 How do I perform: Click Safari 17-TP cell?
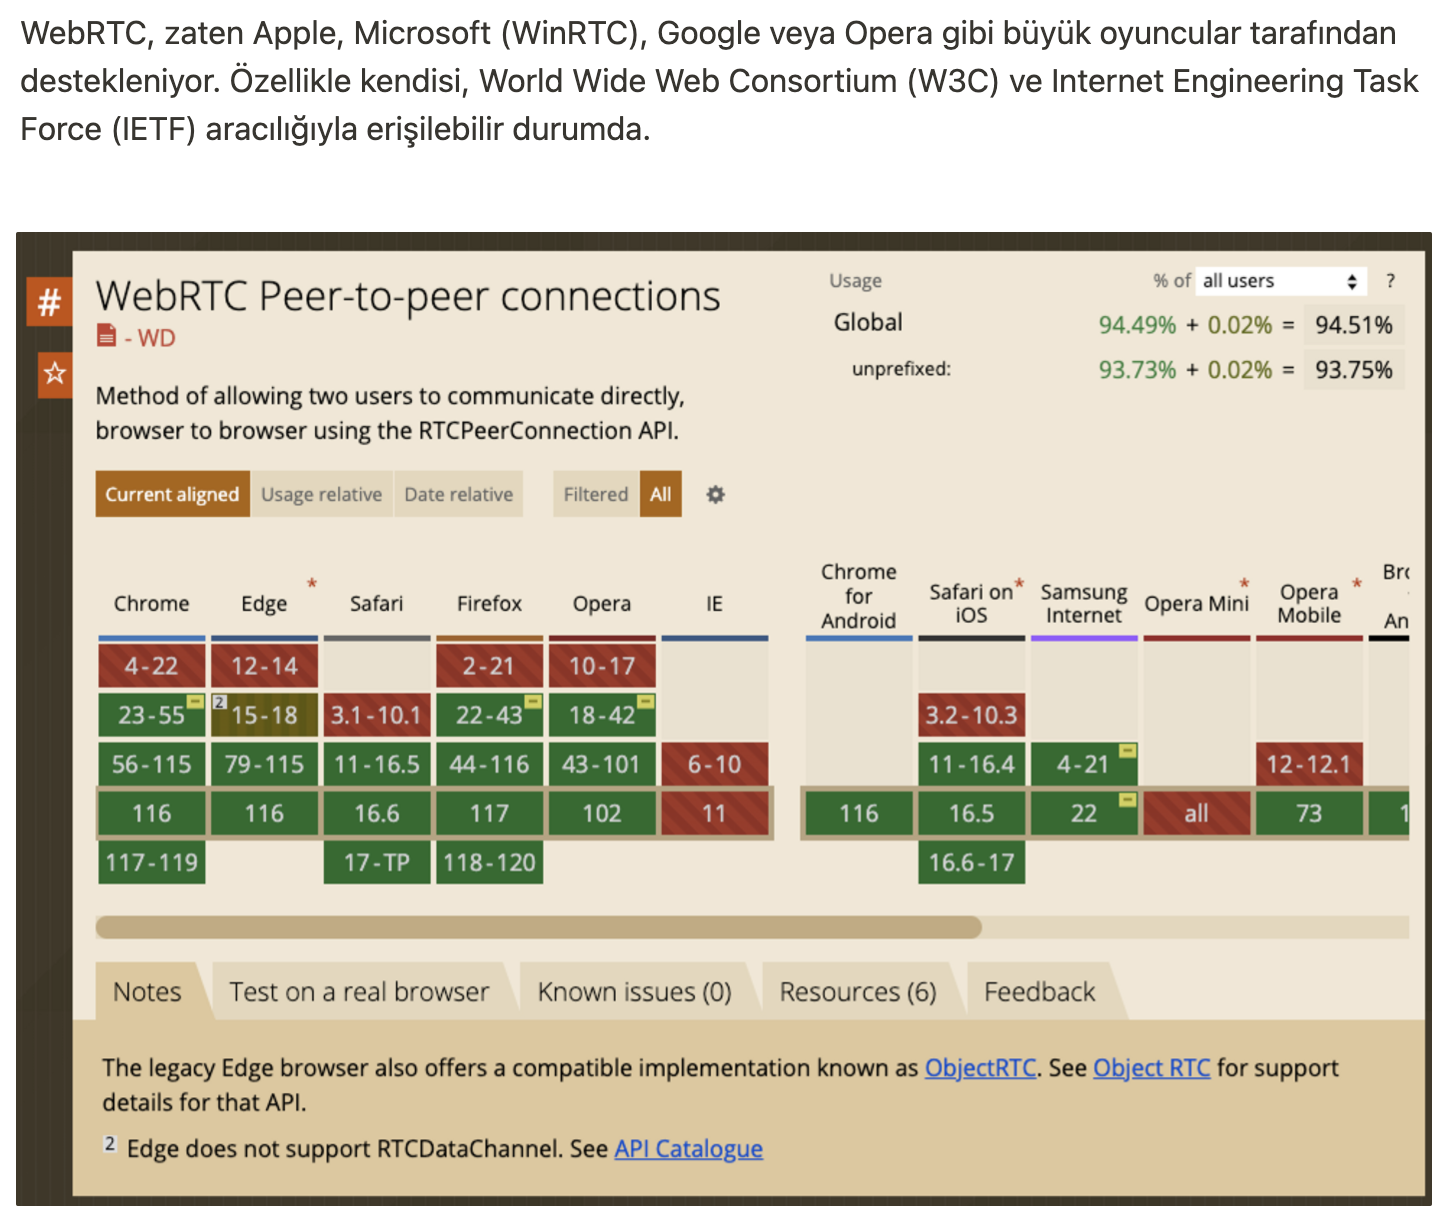click(377, 862)
